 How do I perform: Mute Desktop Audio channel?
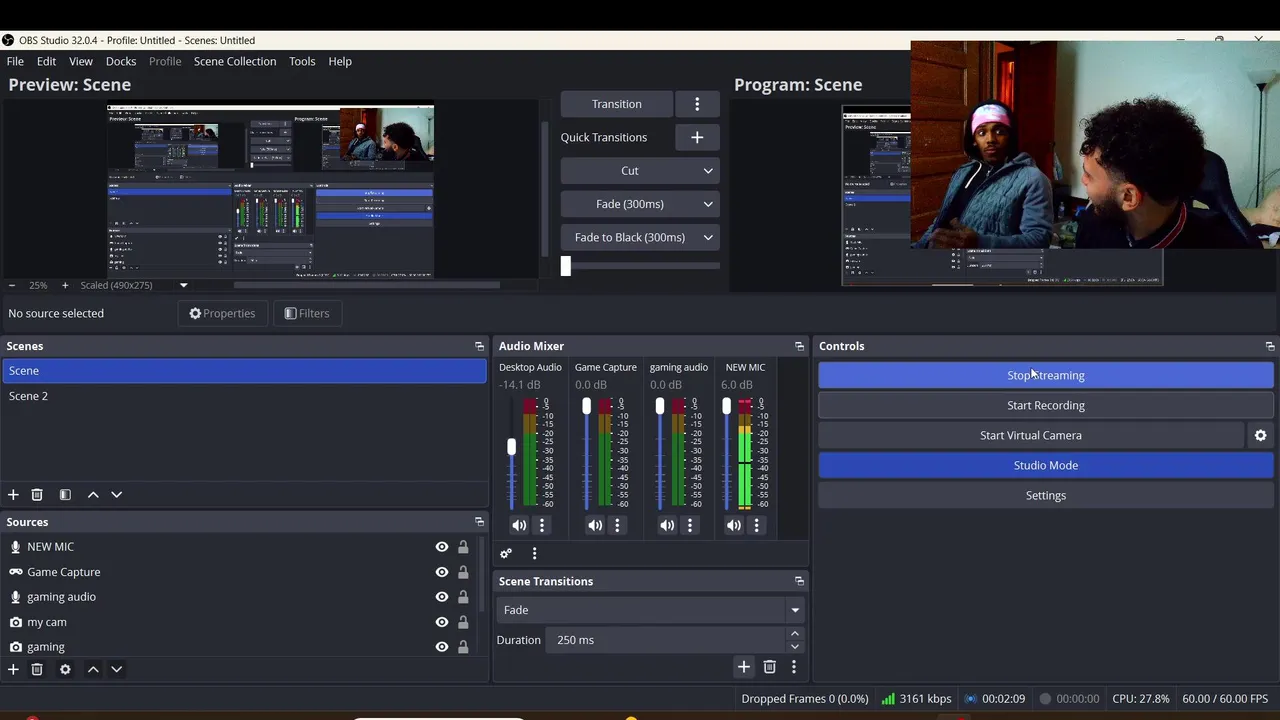[519, 525]
